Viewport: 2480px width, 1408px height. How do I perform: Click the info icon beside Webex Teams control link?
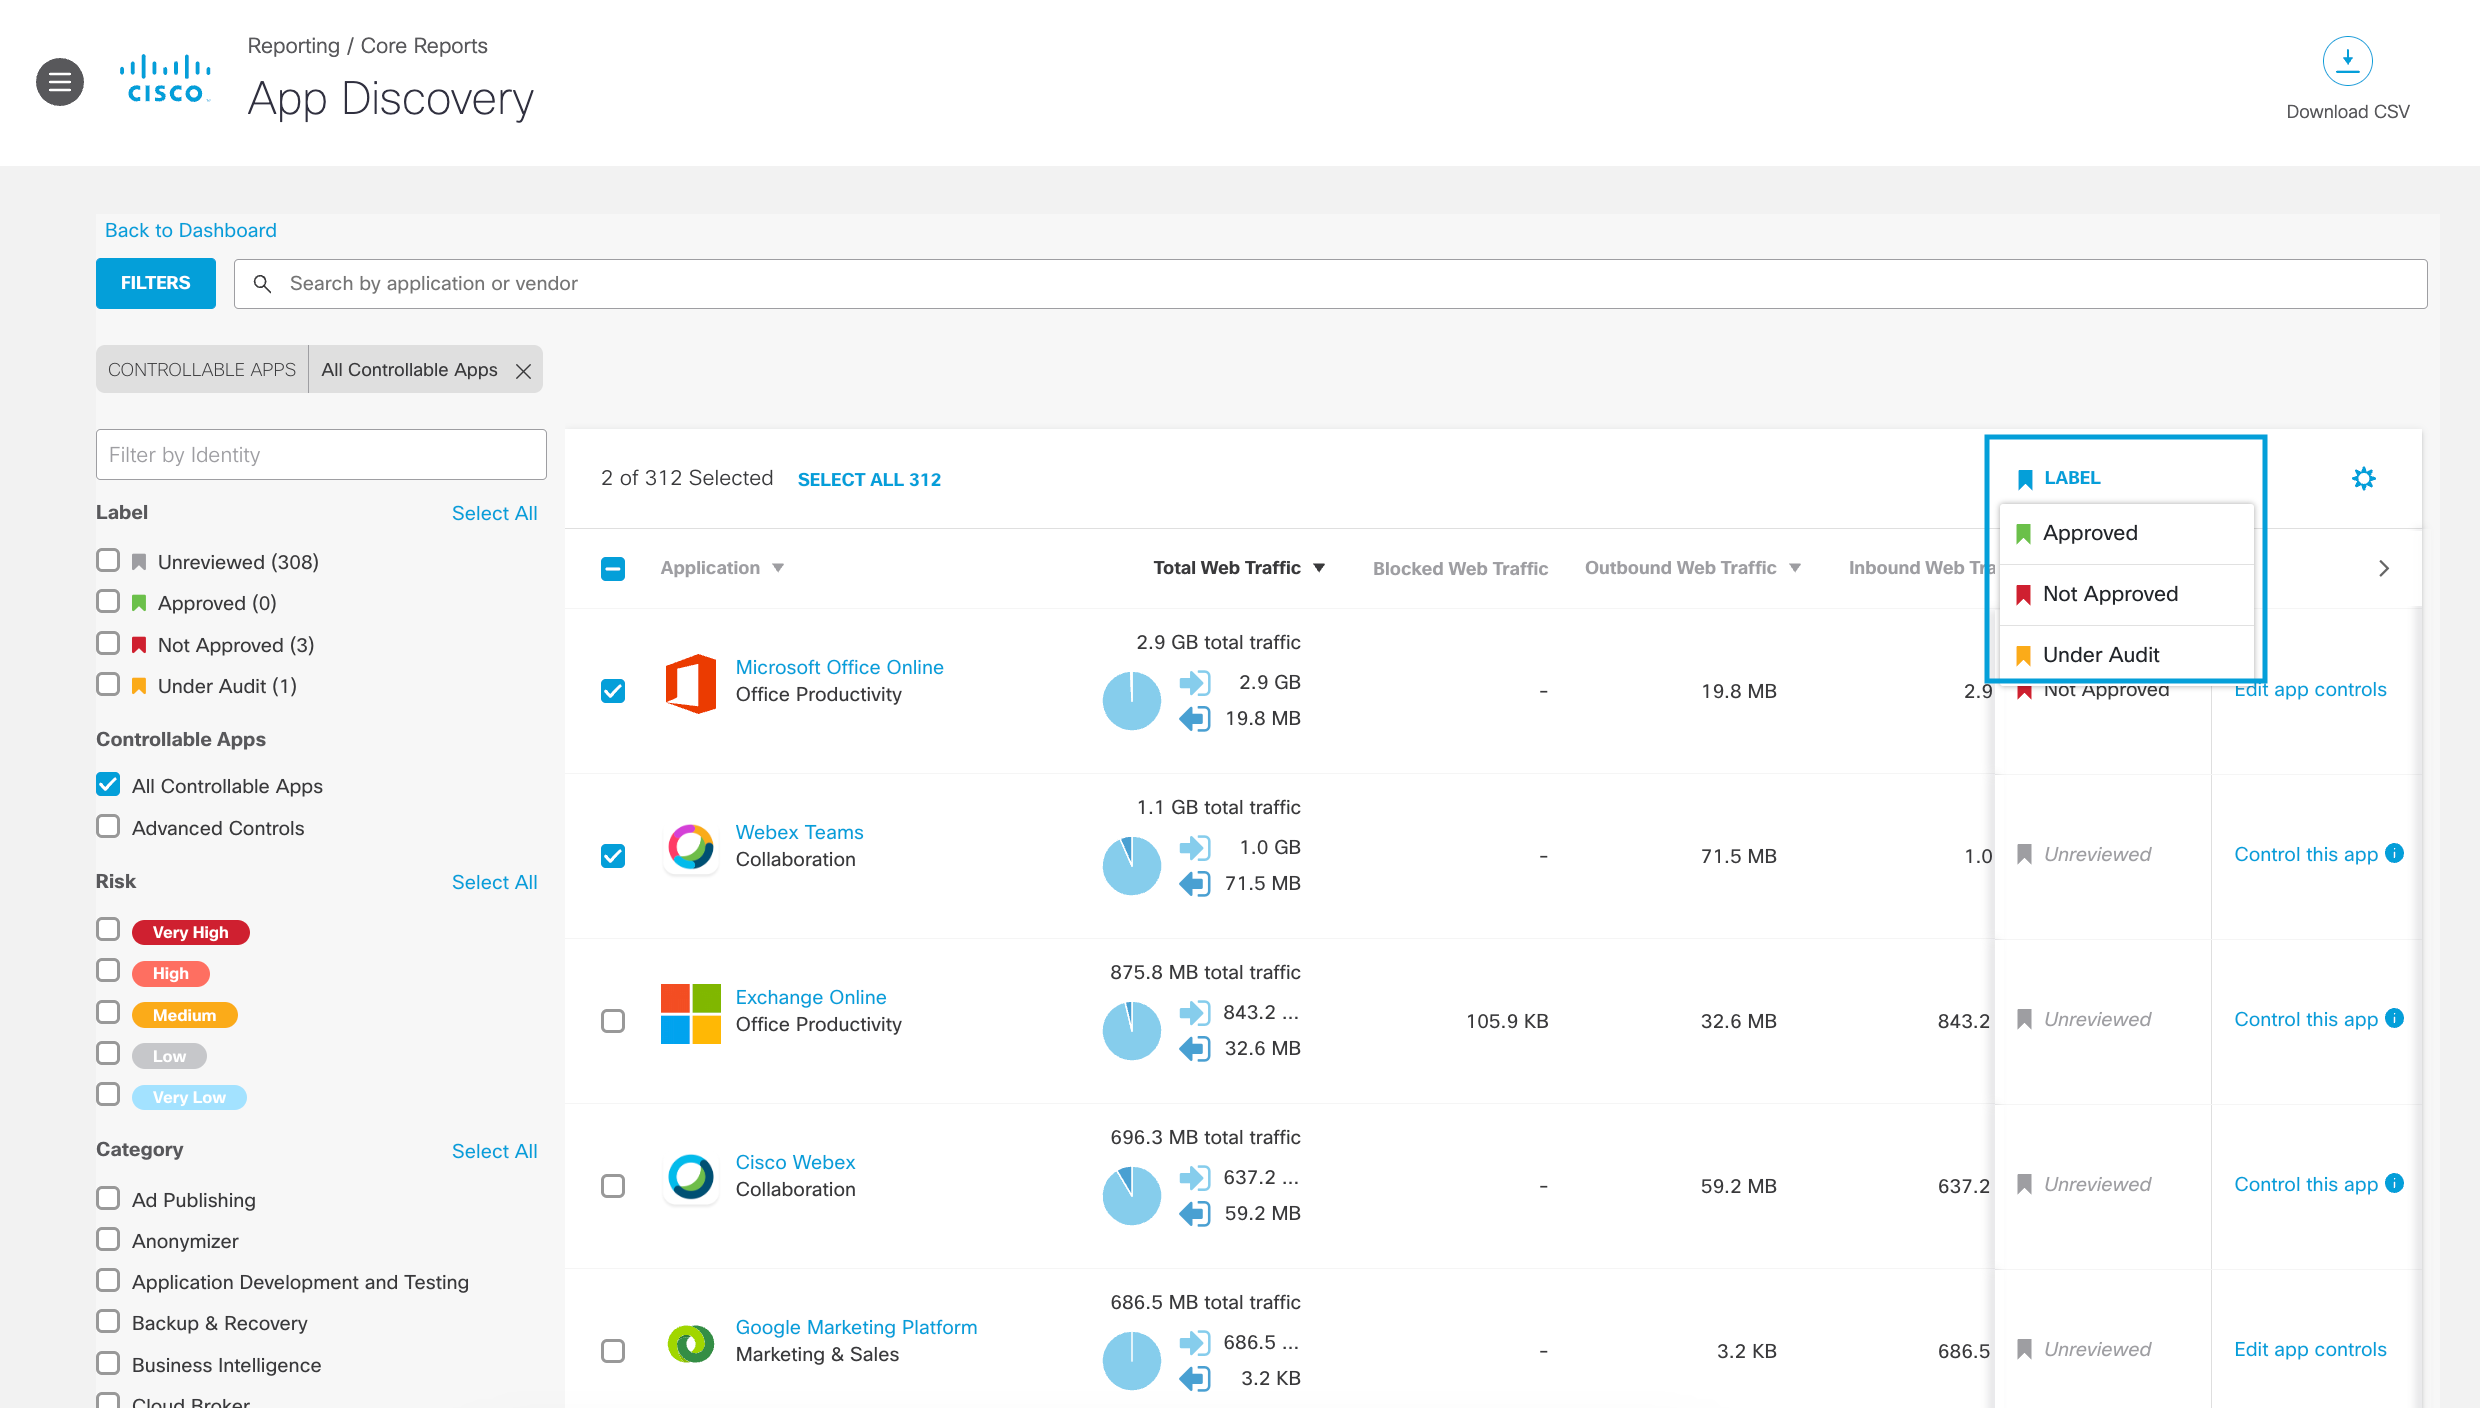(2394, 853)
